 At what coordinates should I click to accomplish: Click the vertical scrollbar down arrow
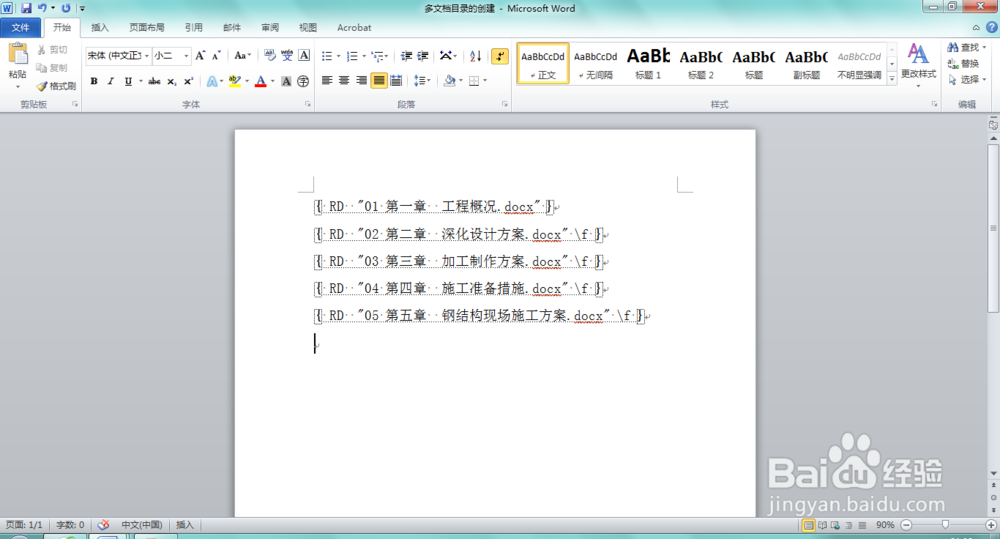point(994,473)
